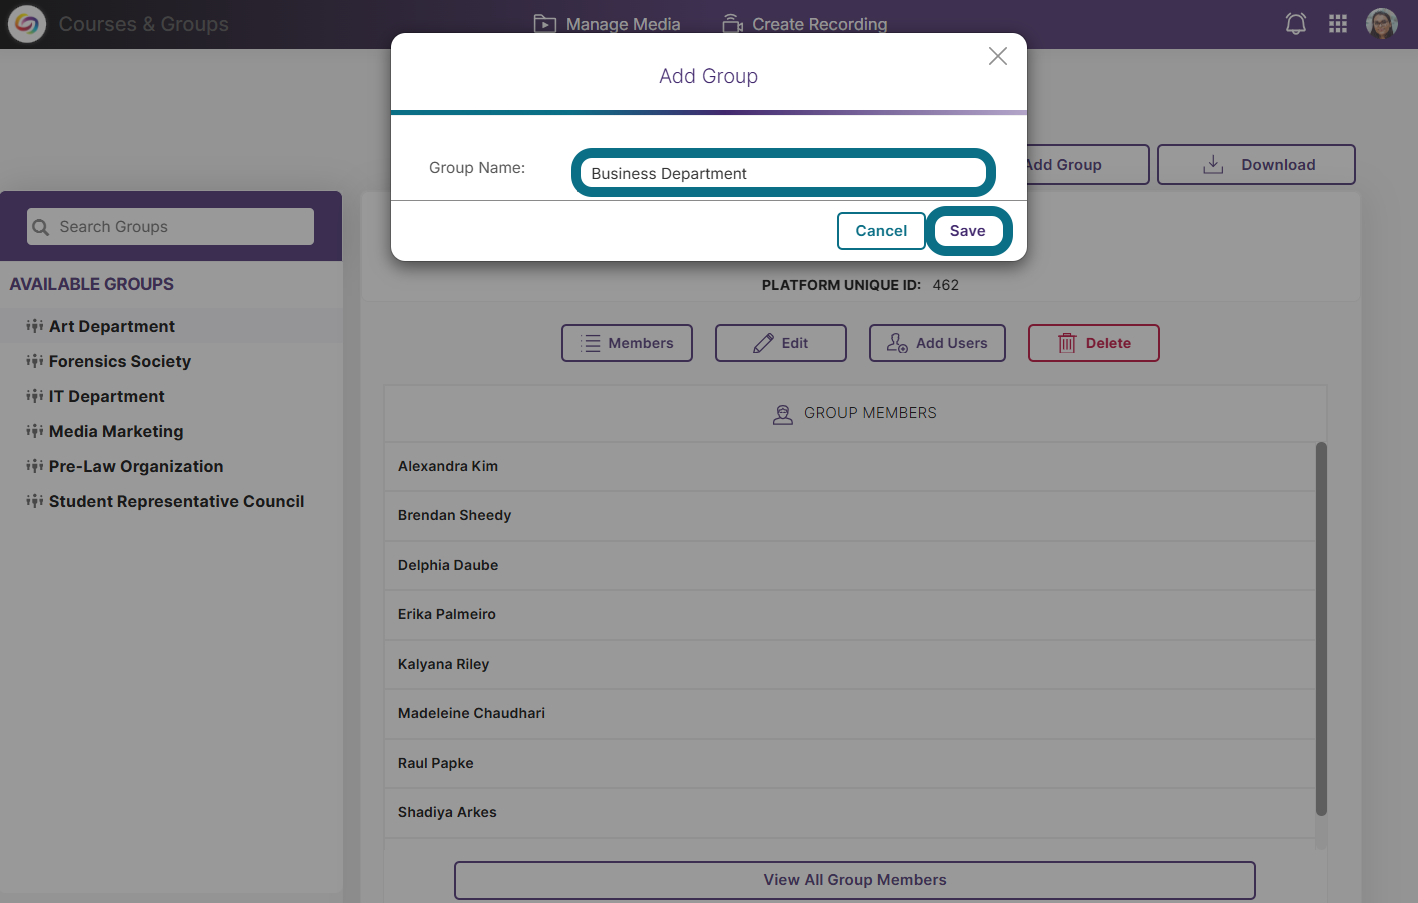
Task: Close the Add Group dialog
Action: pos(997,56)
